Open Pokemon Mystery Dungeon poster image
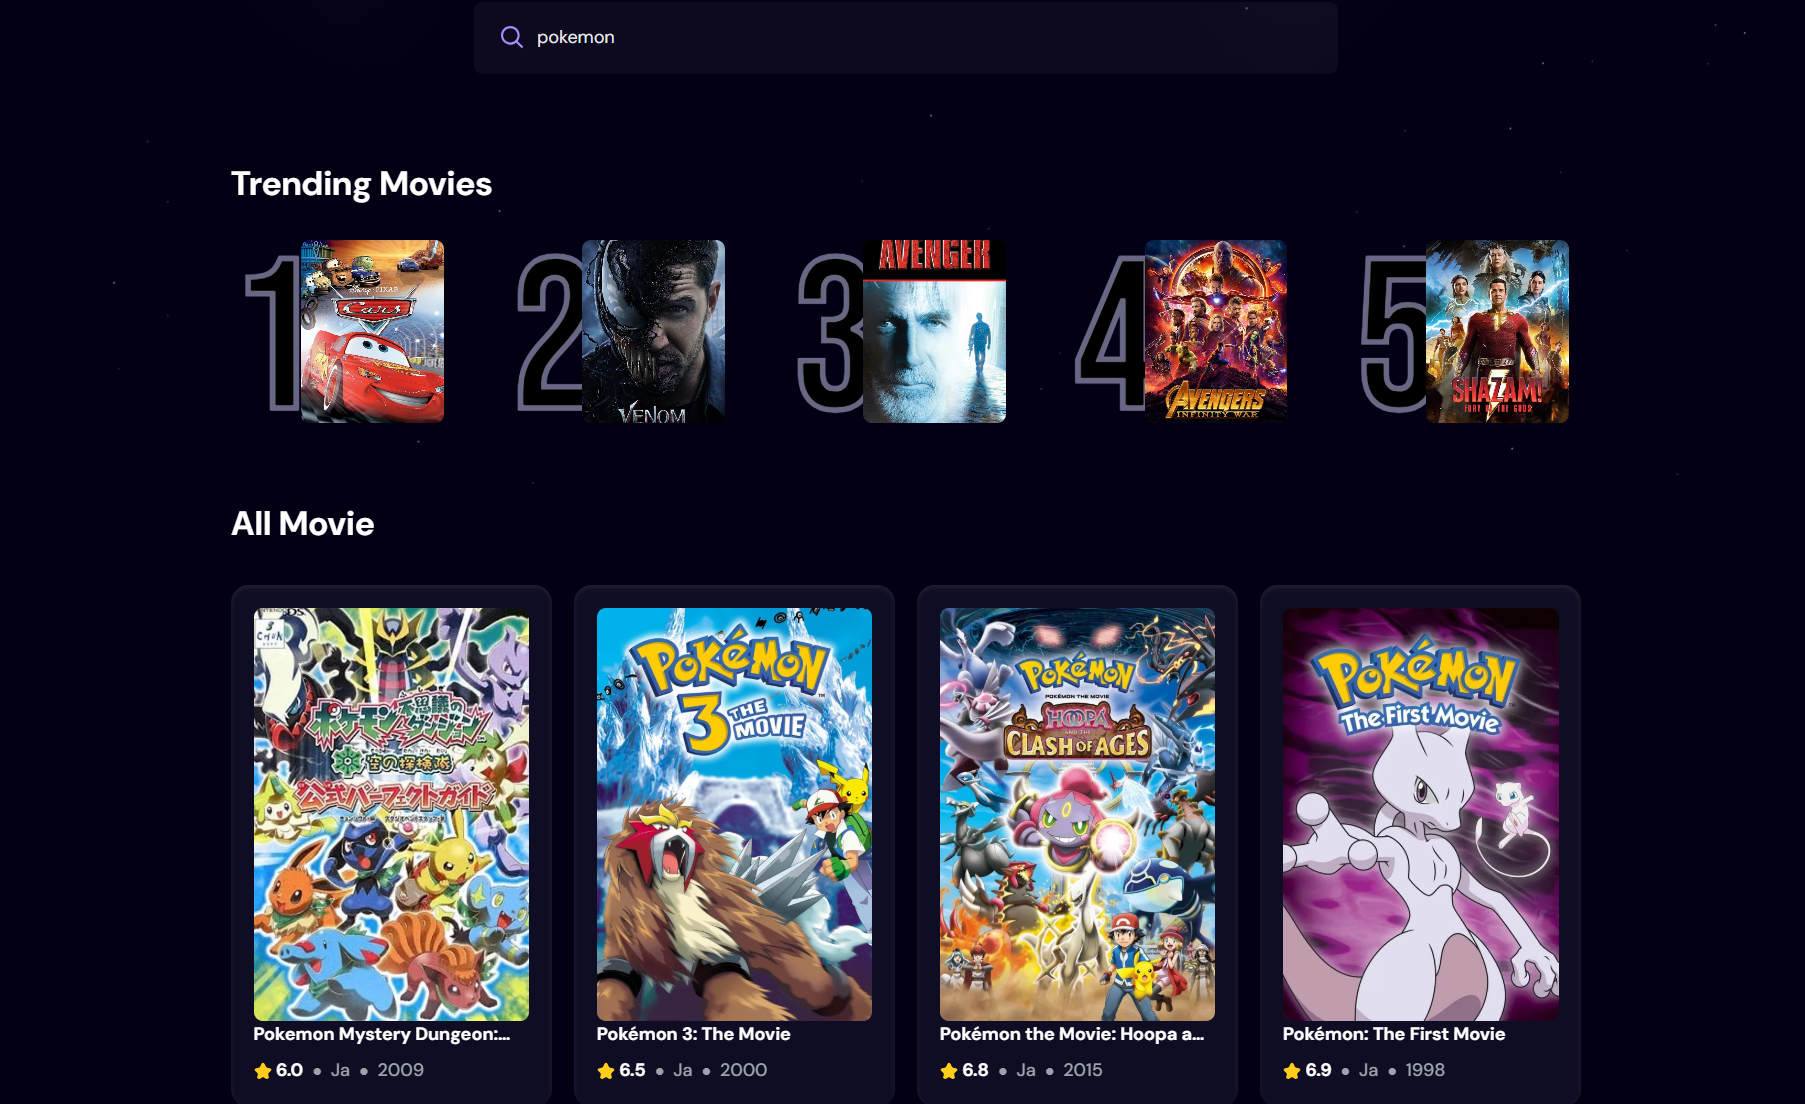The height and width of the screenshot is (1104, 1805). (x=391, y=814)
